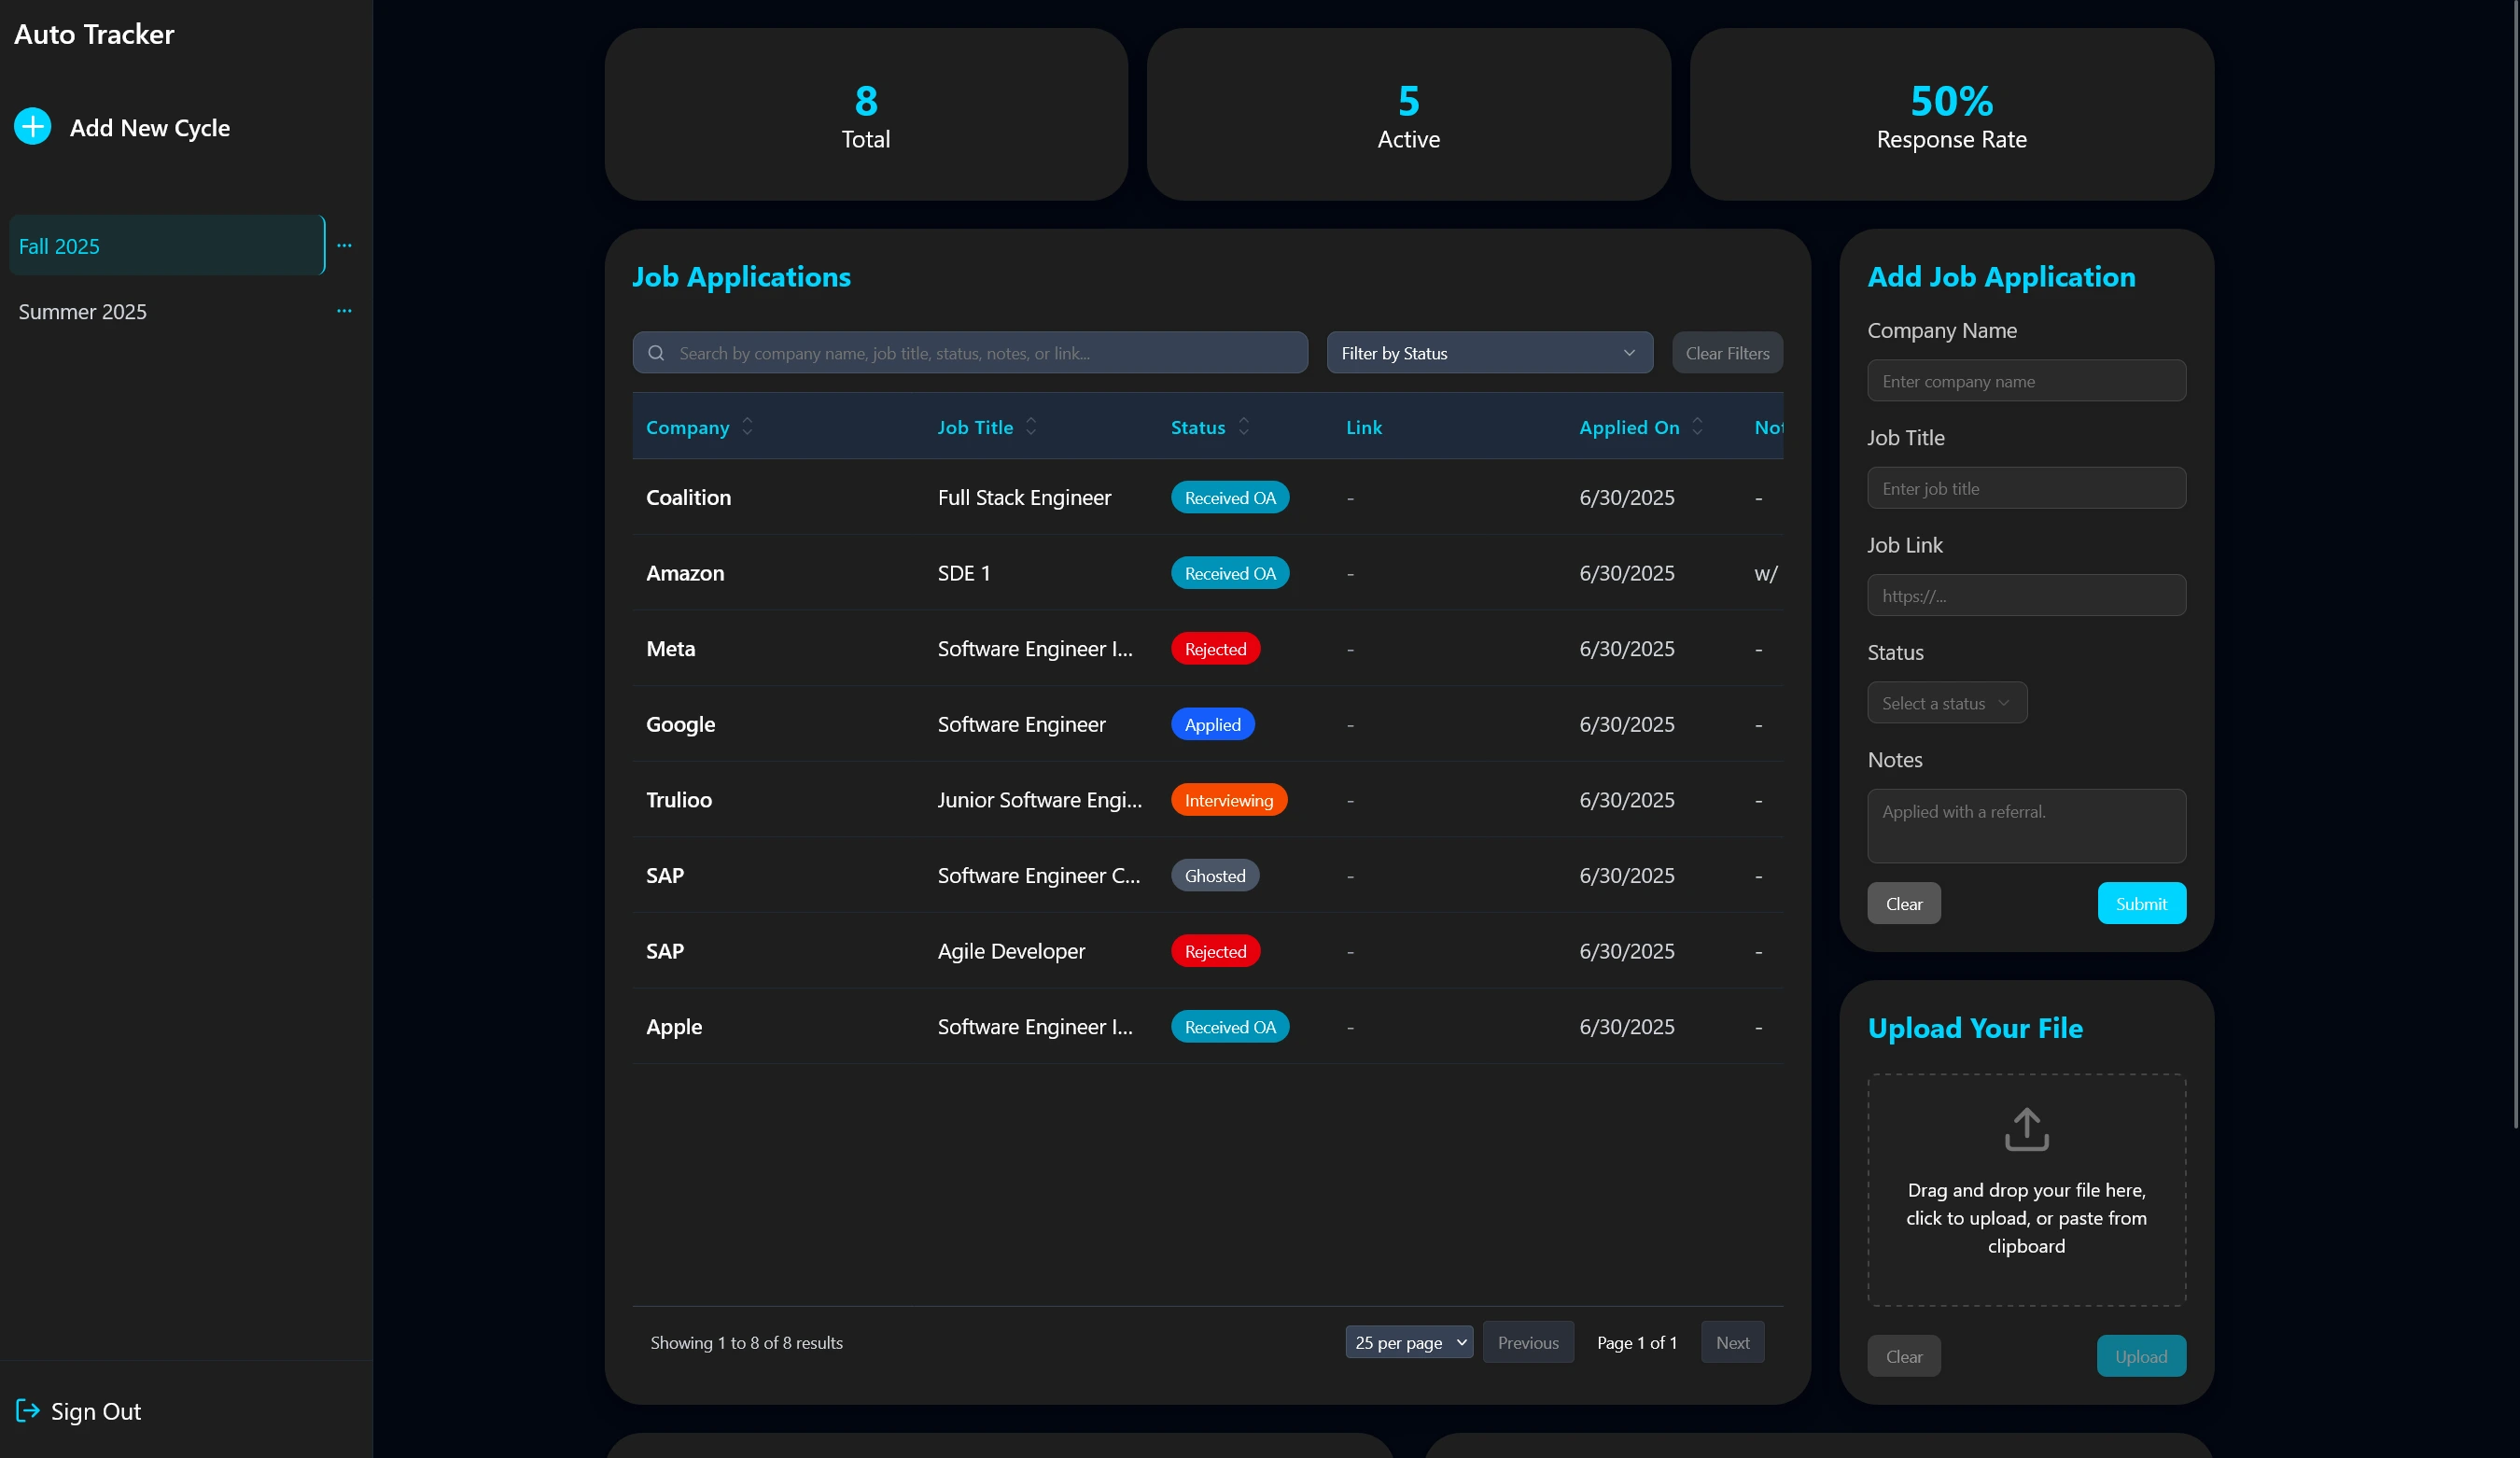
Task: Click the Agile Developer job title
Action: point(1011,951)
